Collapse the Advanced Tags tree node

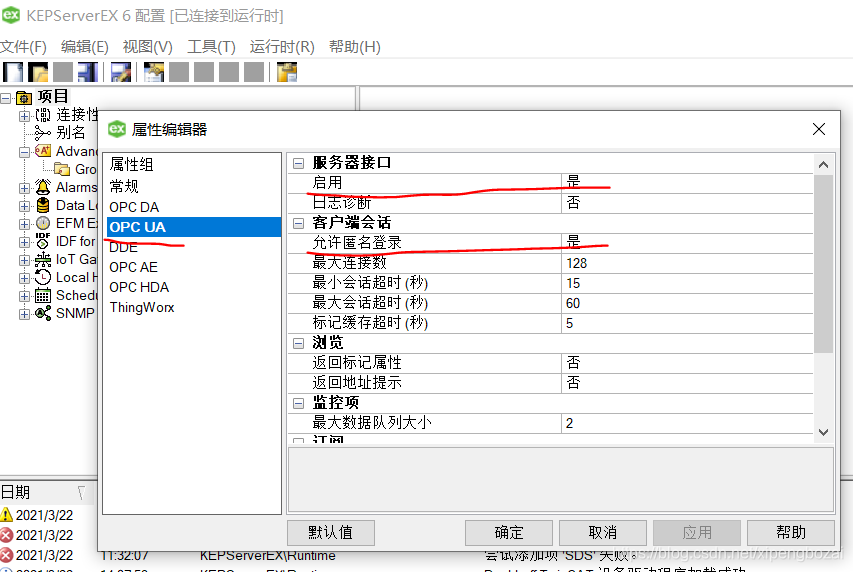[x=24, y=152]
